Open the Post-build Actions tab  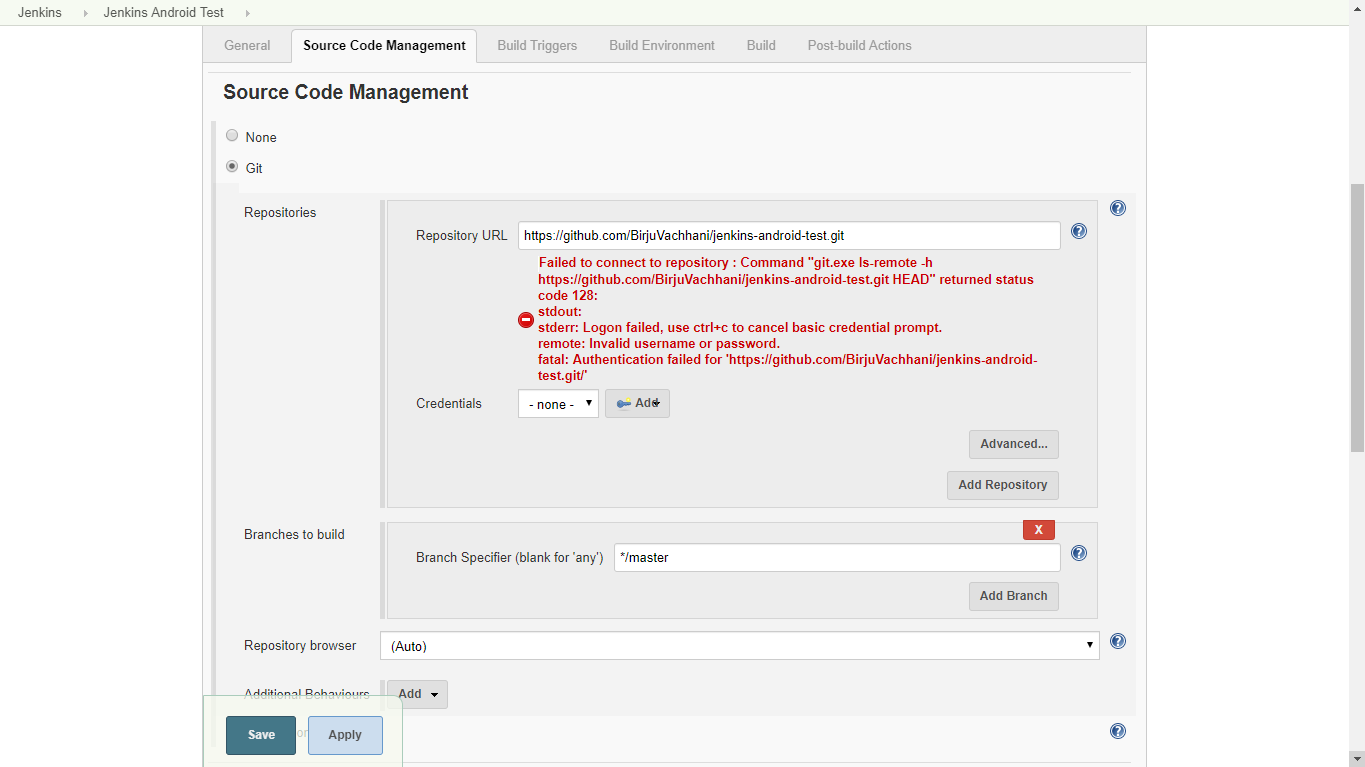[859, 45]
